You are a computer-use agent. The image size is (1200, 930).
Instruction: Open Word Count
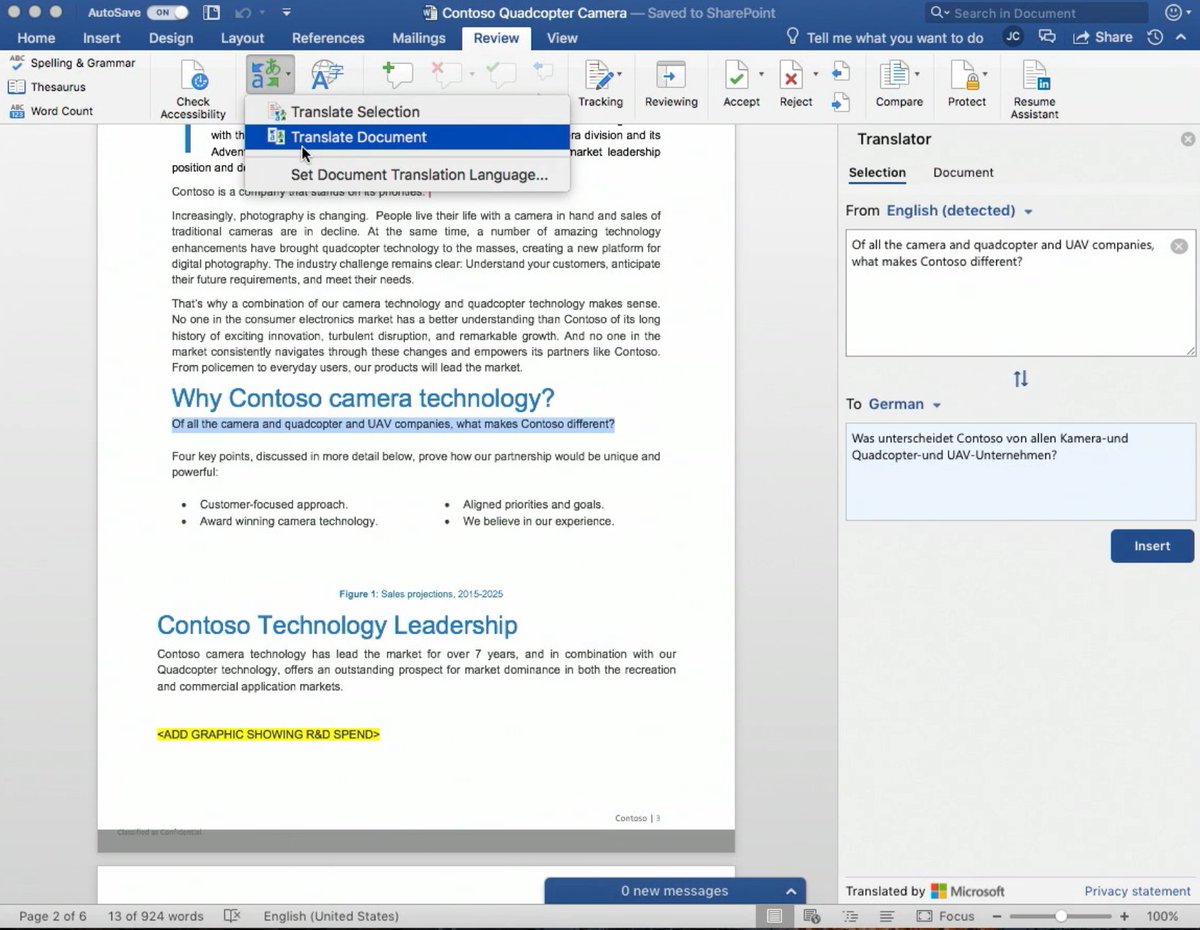click(x=51, y=111)
